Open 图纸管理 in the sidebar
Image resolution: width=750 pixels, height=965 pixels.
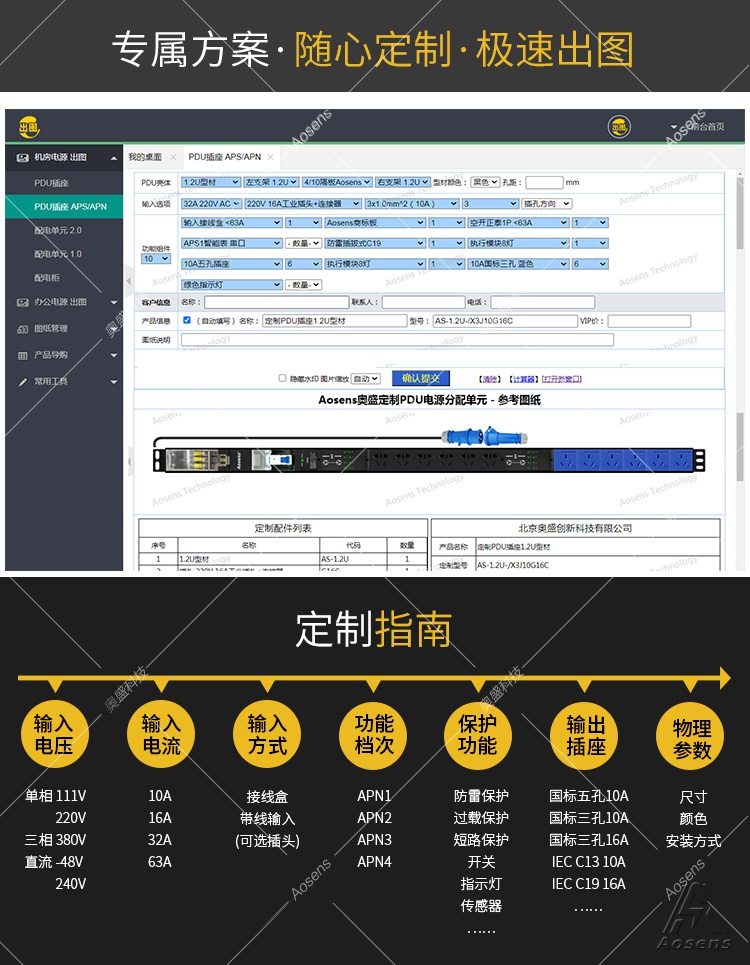64,329
